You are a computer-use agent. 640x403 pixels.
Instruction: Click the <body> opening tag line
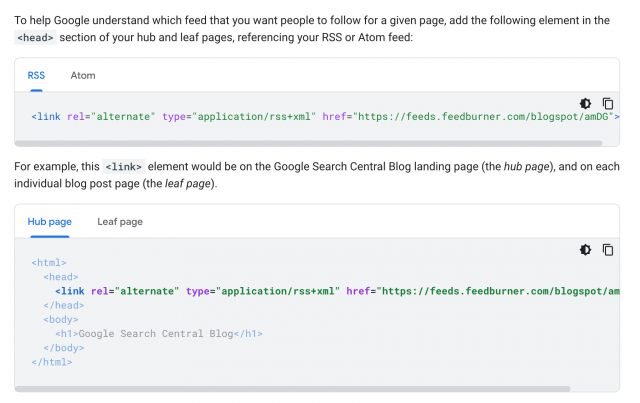pos(61,319)
